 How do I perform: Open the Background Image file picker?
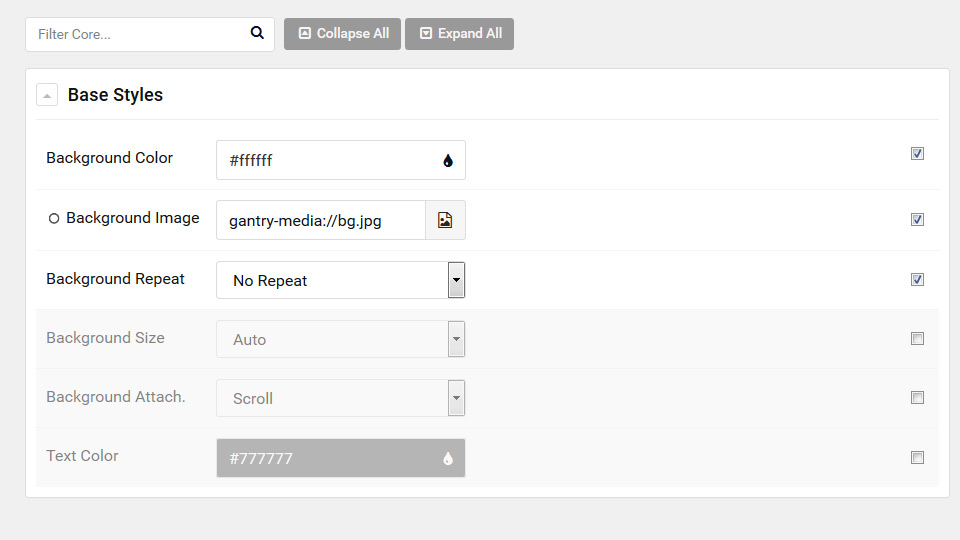point(445,220)
